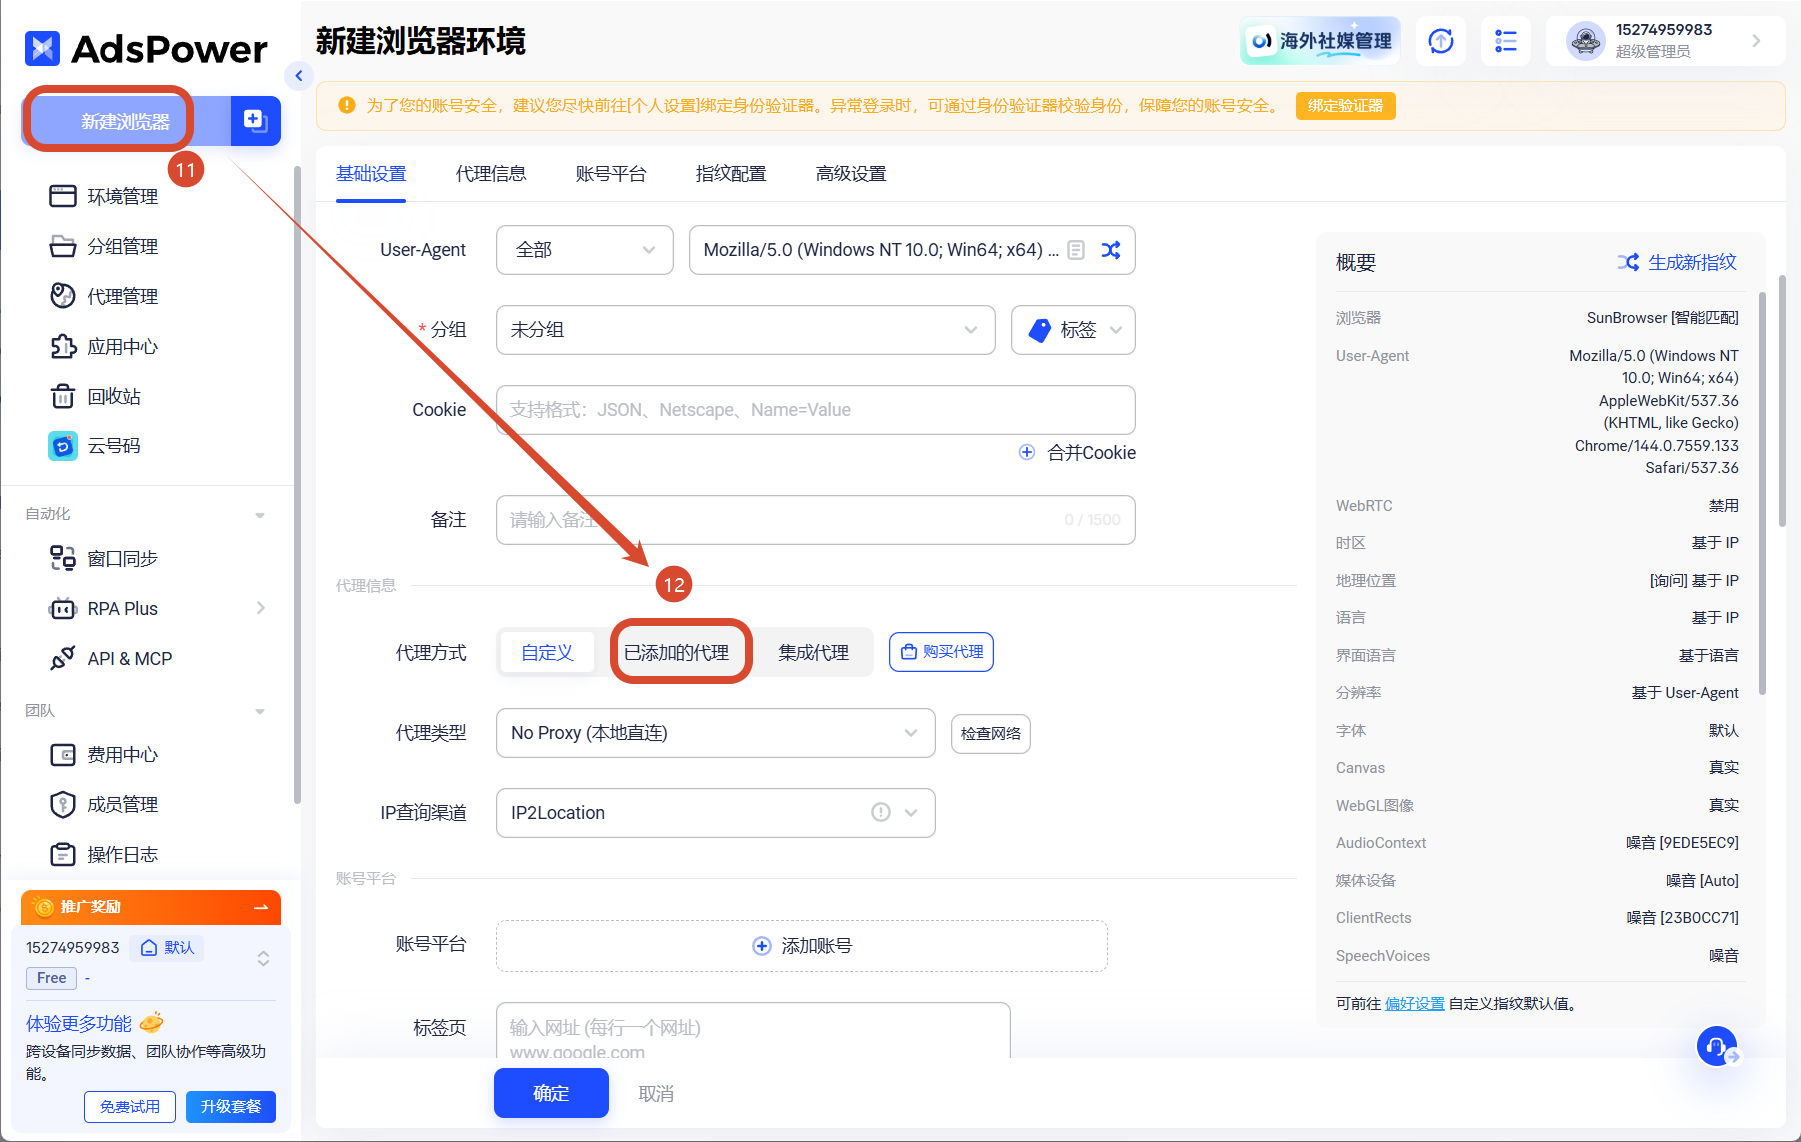Click the 标签页 URL text area
1801x1142 pixels.
click(753, 1031)
